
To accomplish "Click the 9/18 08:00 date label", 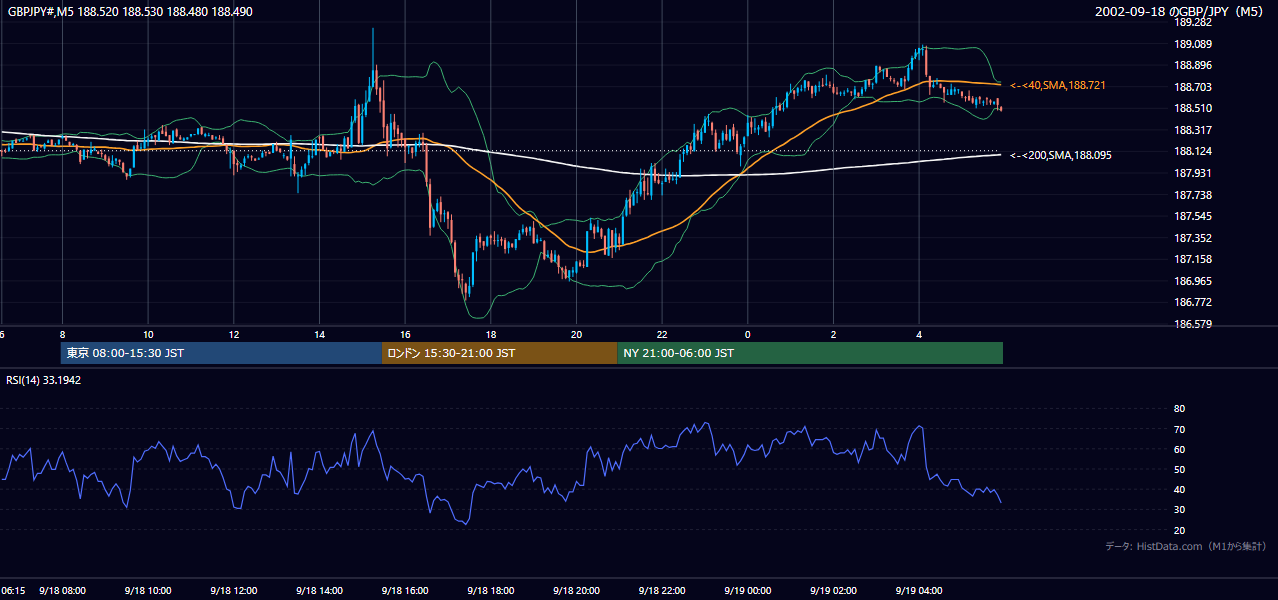I will point(62,591).
